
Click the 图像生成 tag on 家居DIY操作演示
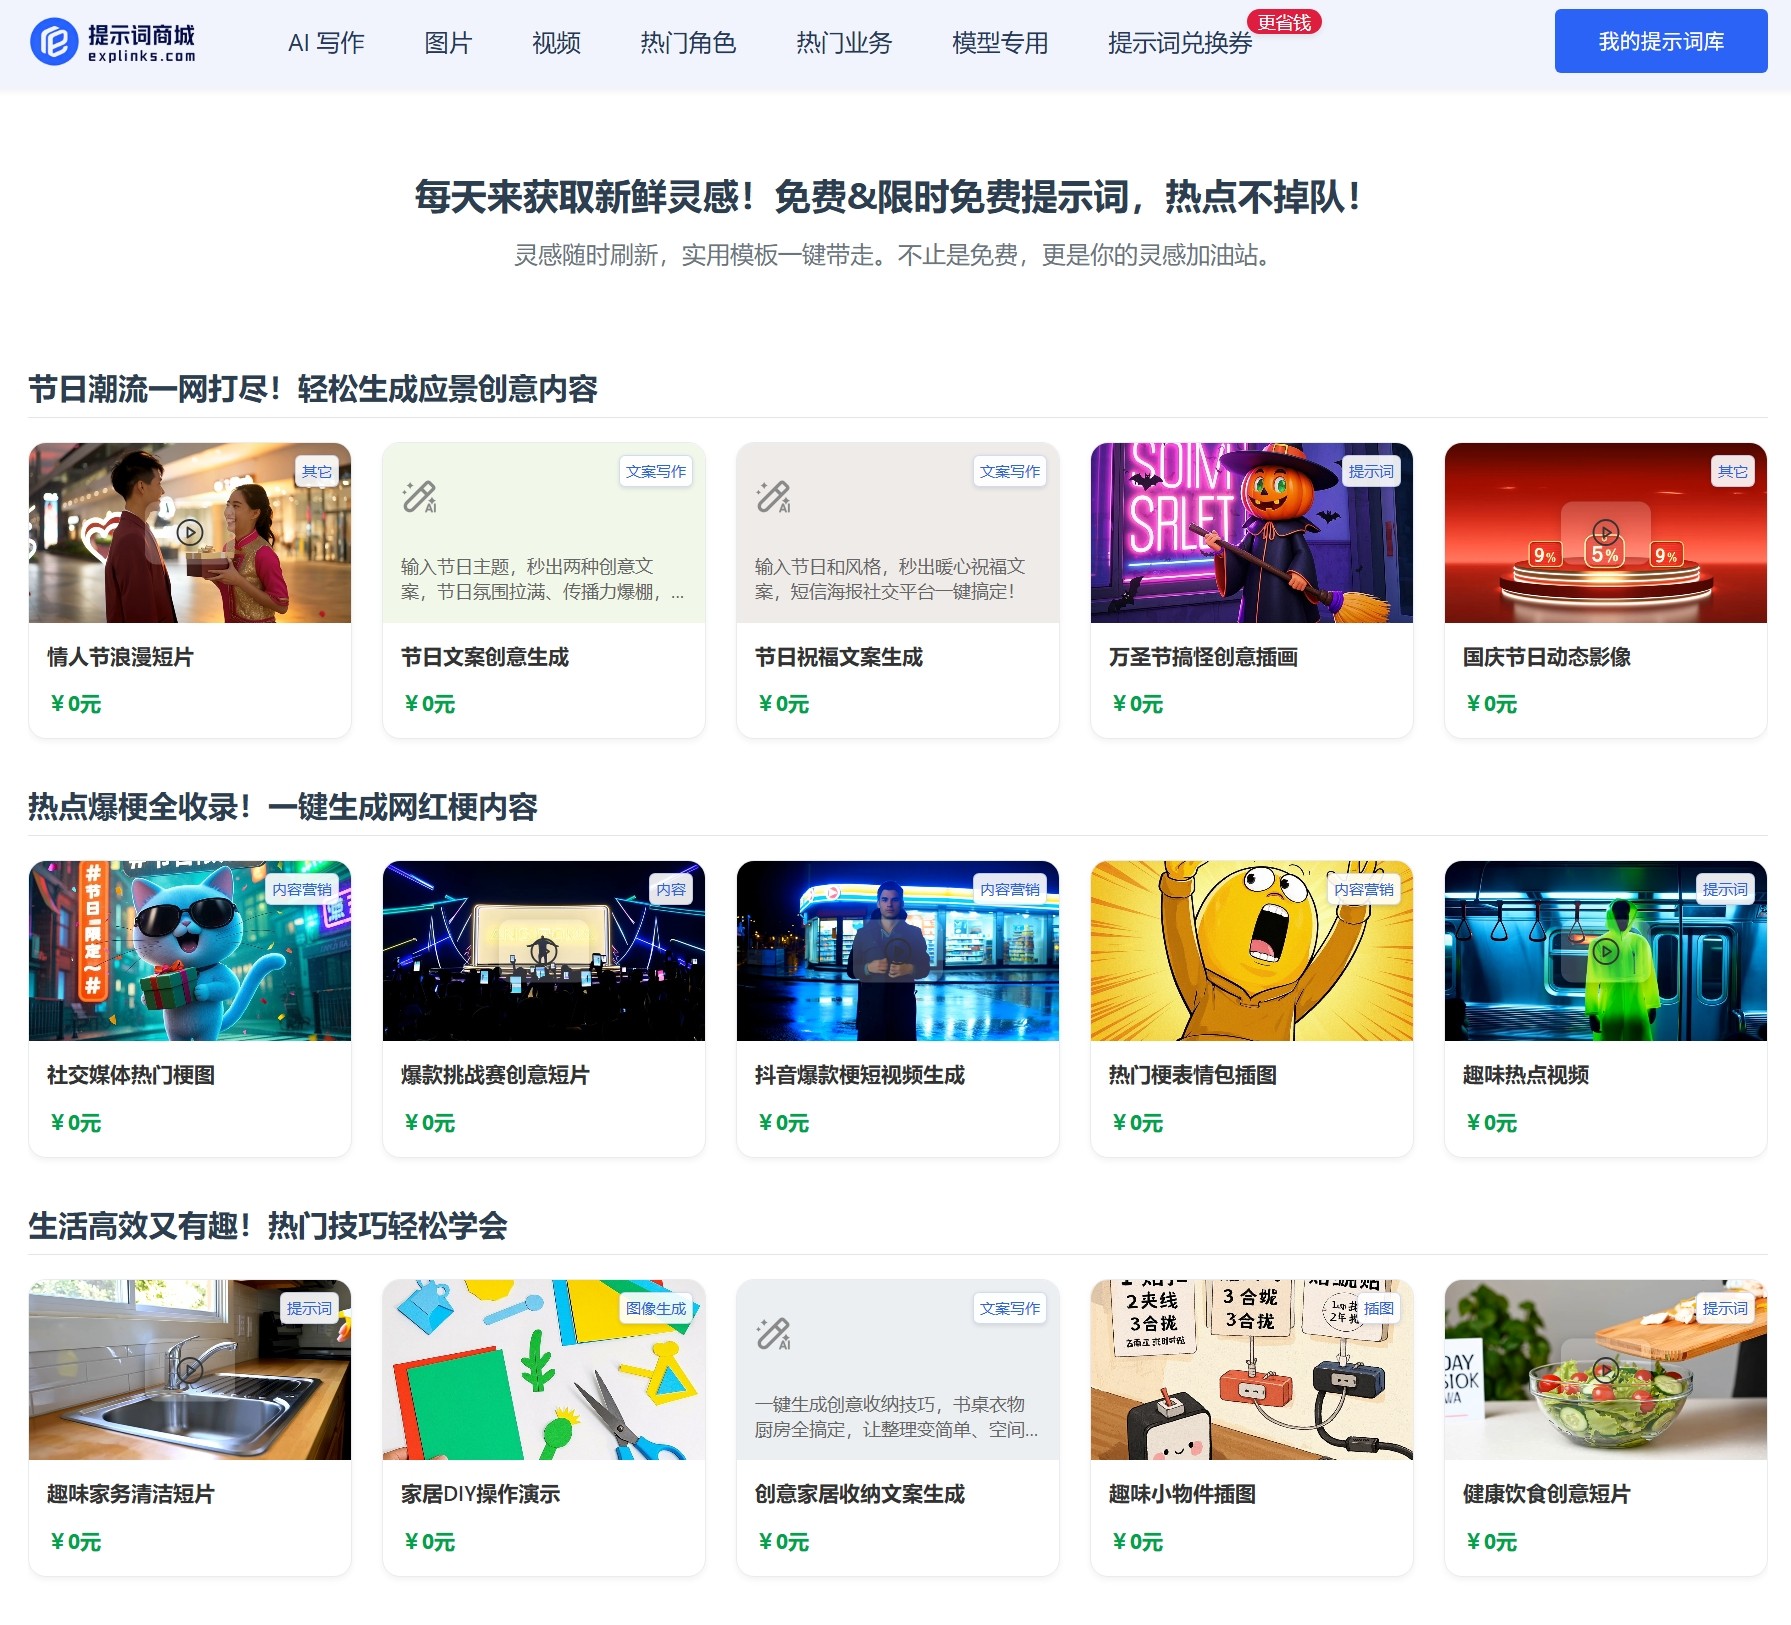click(x=655, y=1308)
